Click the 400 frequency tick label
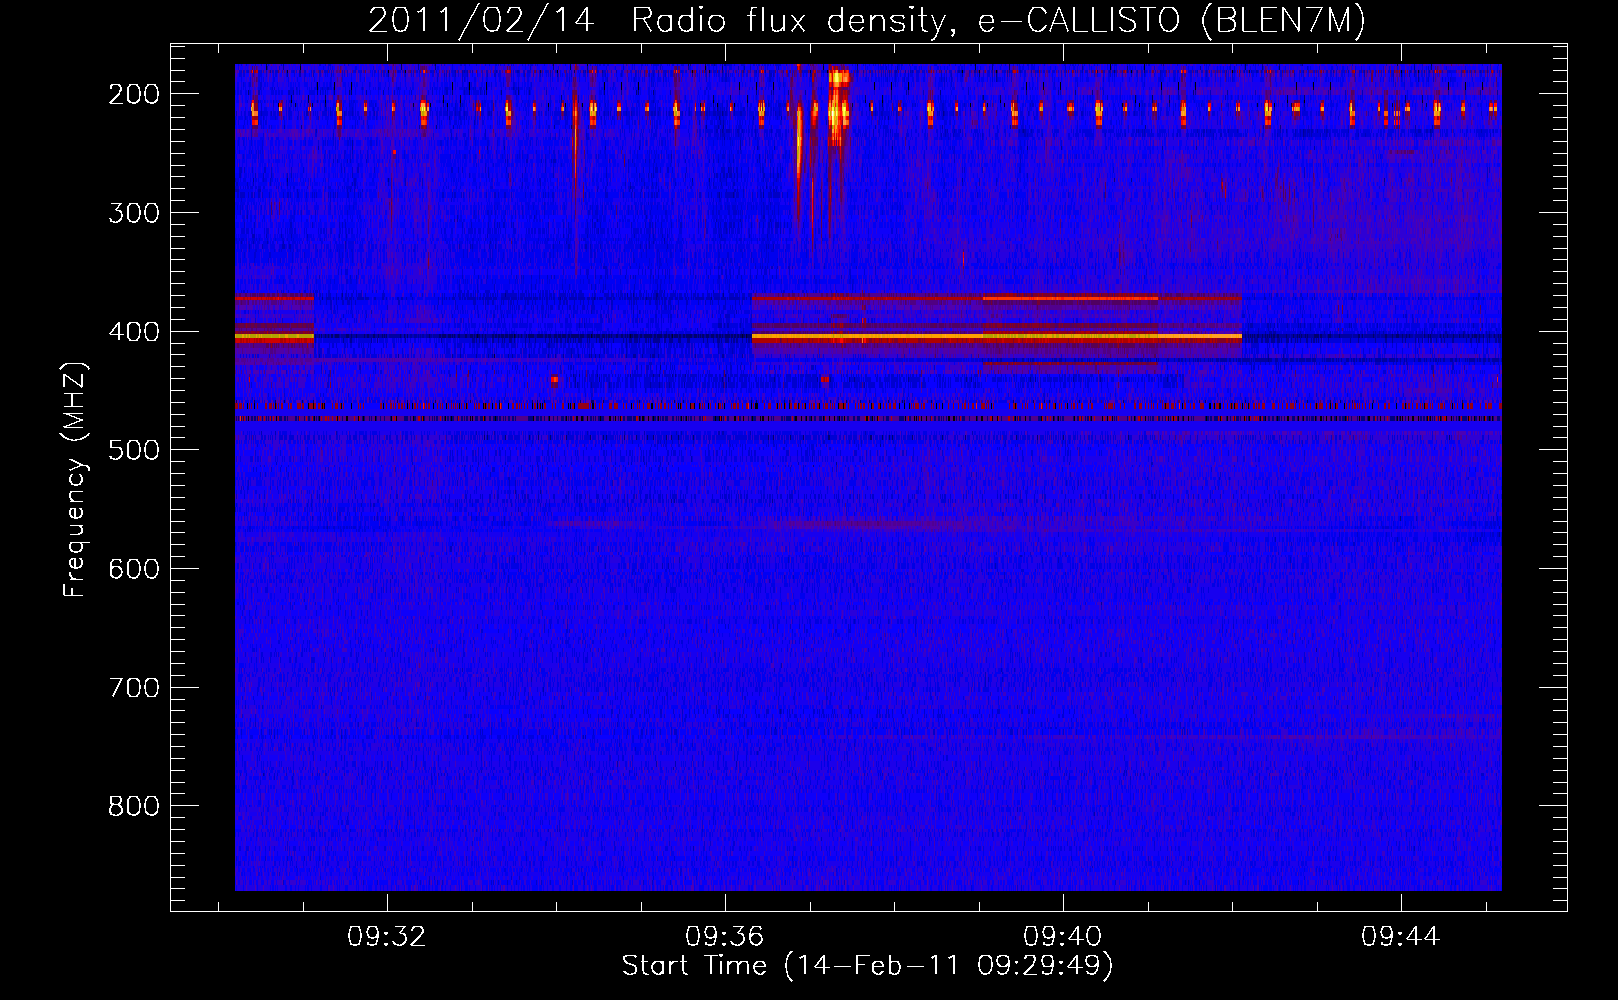The height and width of the screenshot is (1000, 1618). 134,332
